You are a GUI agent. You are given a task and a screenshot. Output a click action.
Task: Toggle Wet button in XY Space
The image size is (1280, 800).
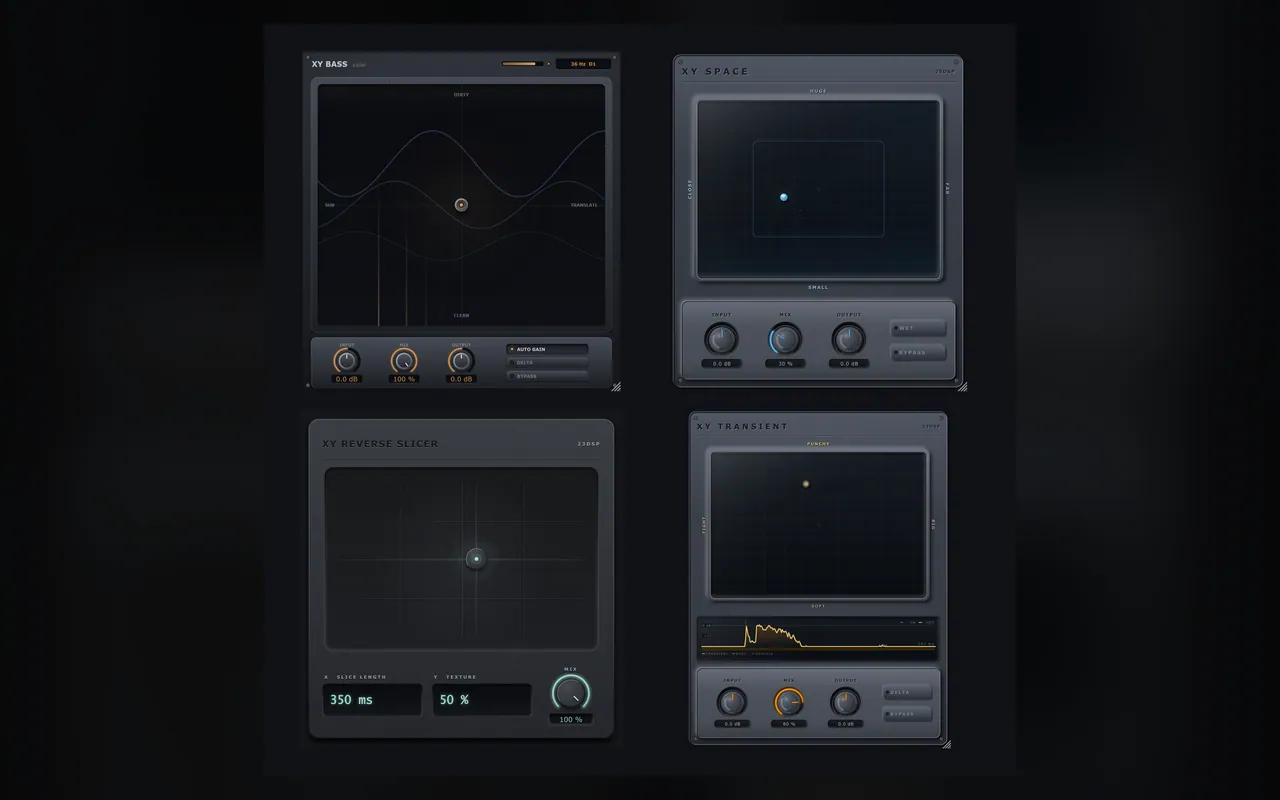(x=918, y=328)
